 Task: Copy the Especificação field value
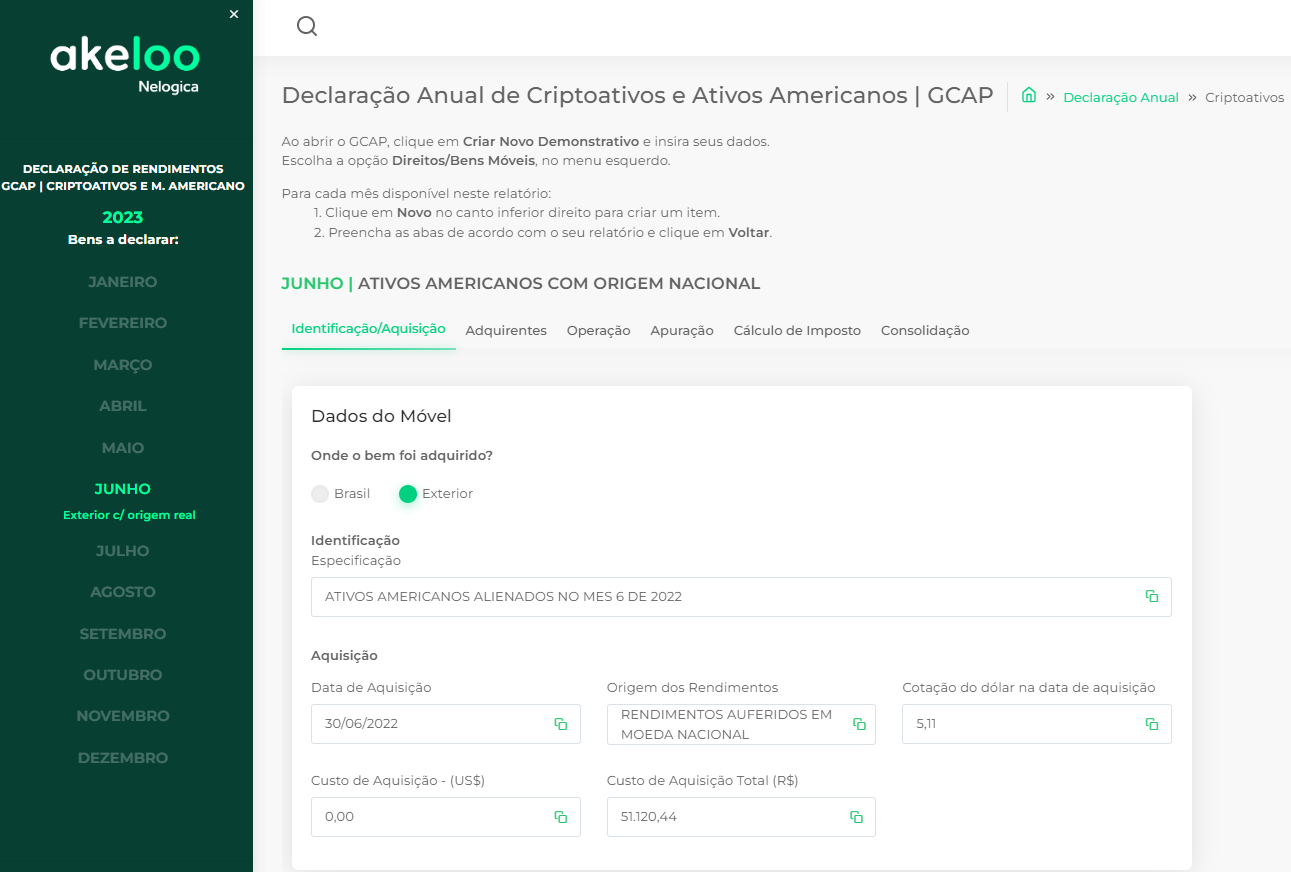coord(1152,596)
